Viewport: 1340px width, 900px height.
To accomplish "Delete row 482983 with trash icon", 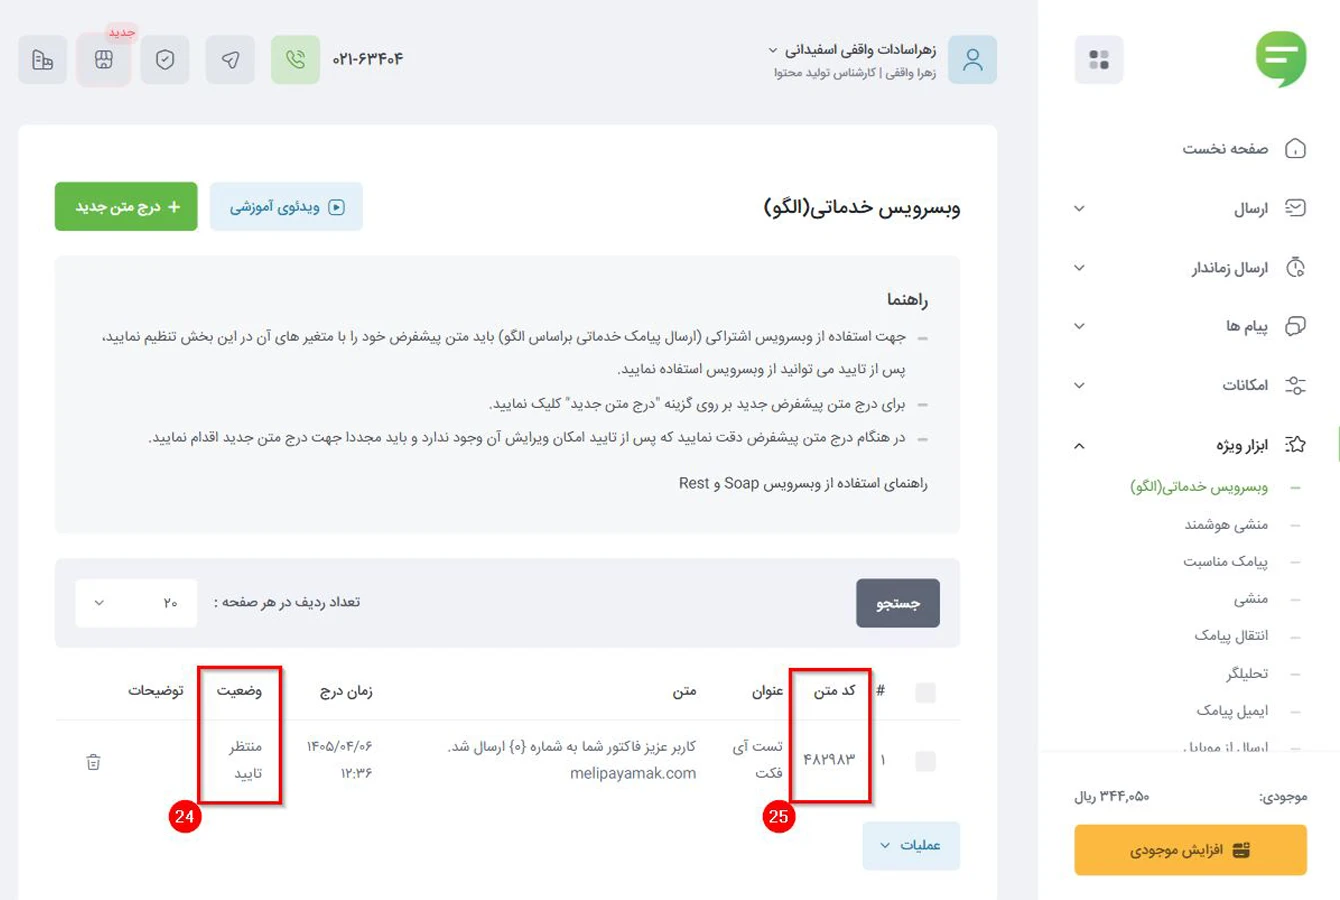I will (x=93, y=762).
